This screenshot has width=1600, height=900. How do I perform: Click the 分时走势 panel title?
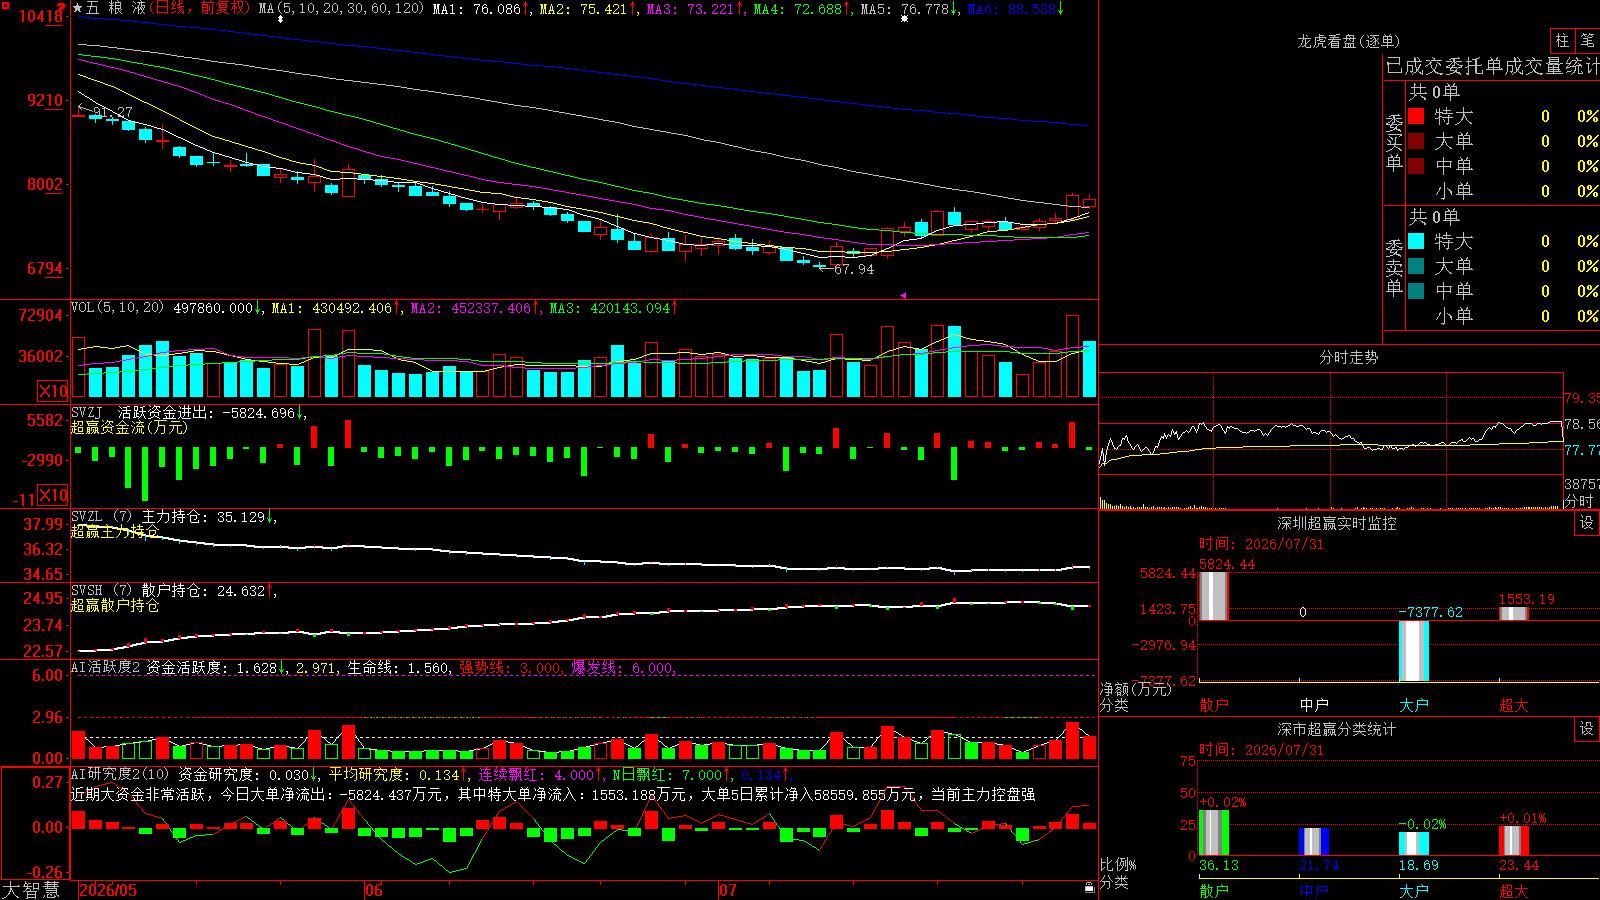pyautogui.click(x=1349, y=357)
